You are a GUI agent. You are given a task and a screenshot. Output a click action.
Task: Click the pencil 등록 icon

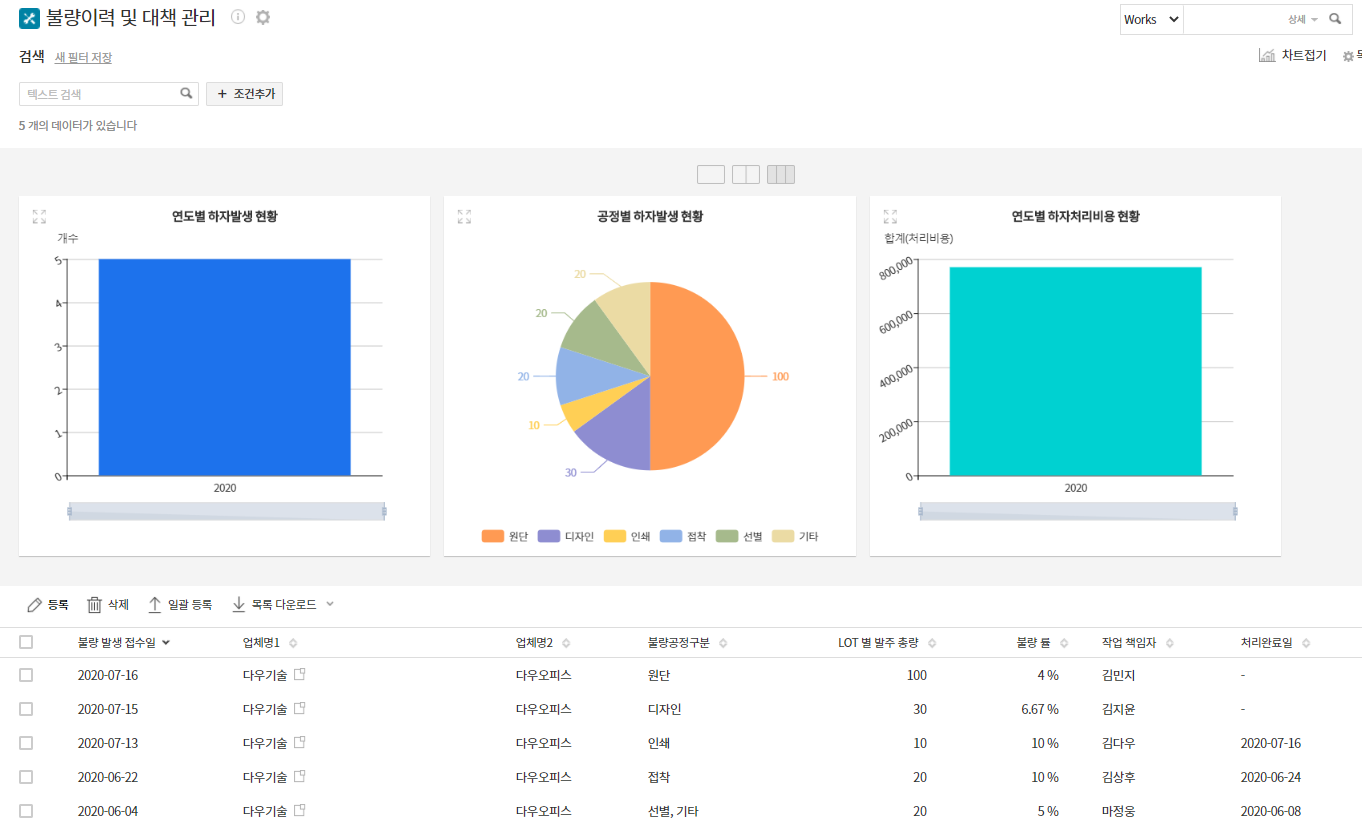click(35, 605)
